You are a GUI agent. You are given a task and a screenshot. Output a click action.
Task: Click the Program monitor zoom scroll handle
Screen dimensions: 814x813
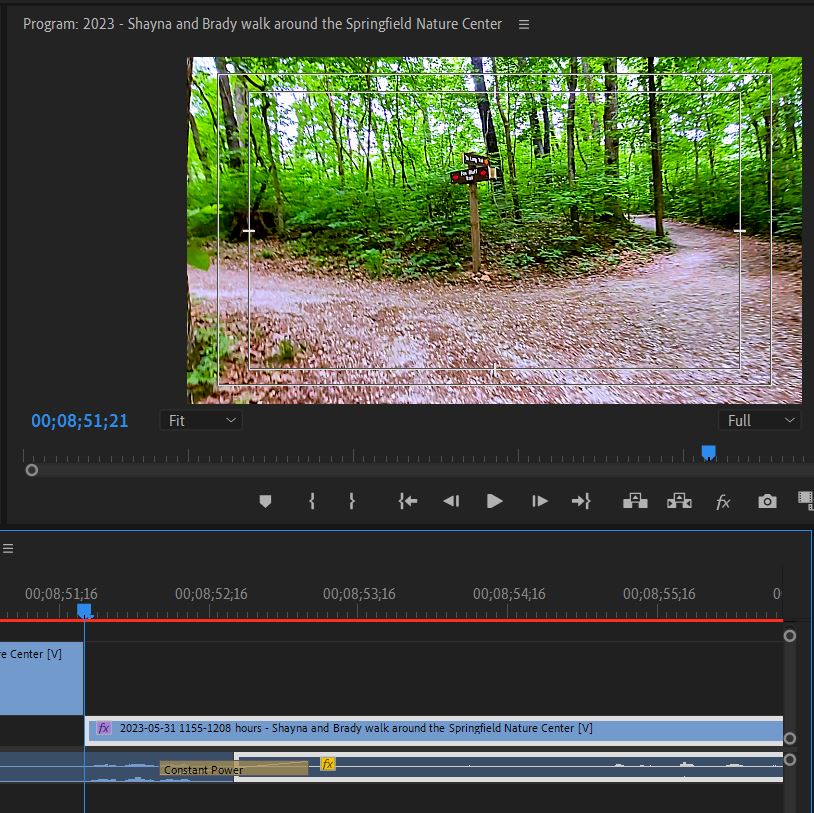[x=32, y=470]
